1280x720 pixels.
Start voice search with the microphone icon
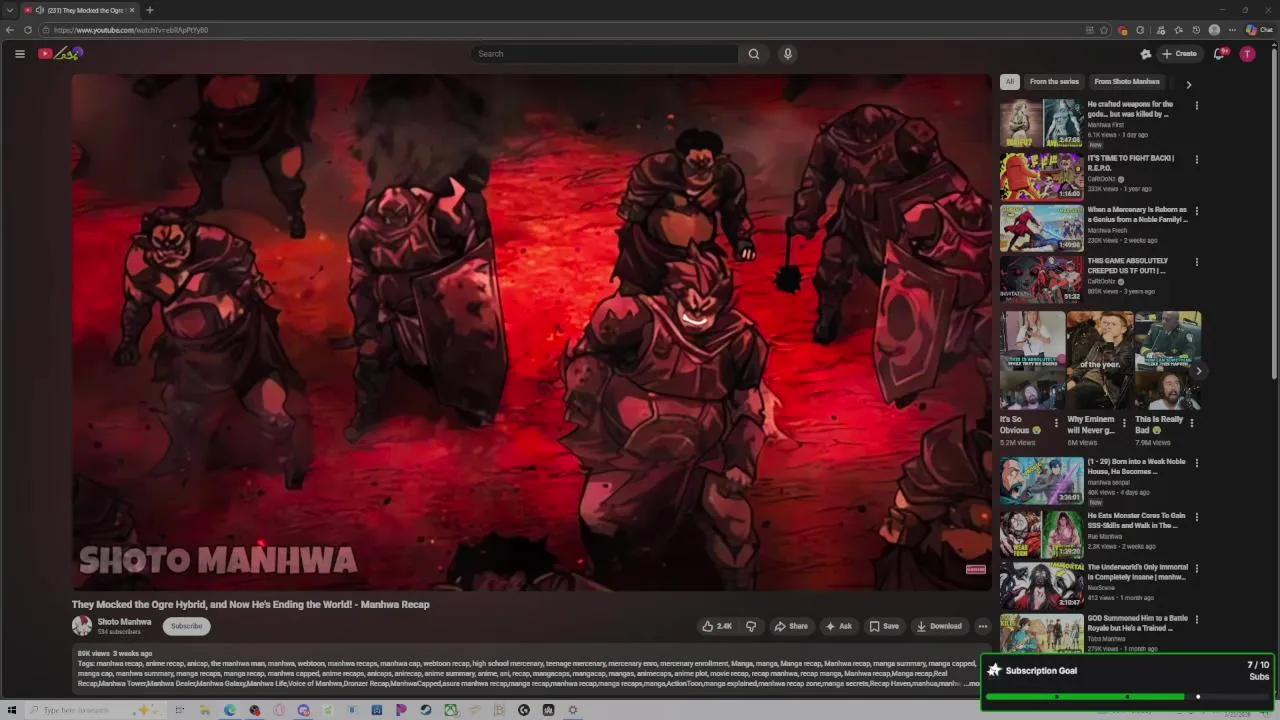pos(788,54)
